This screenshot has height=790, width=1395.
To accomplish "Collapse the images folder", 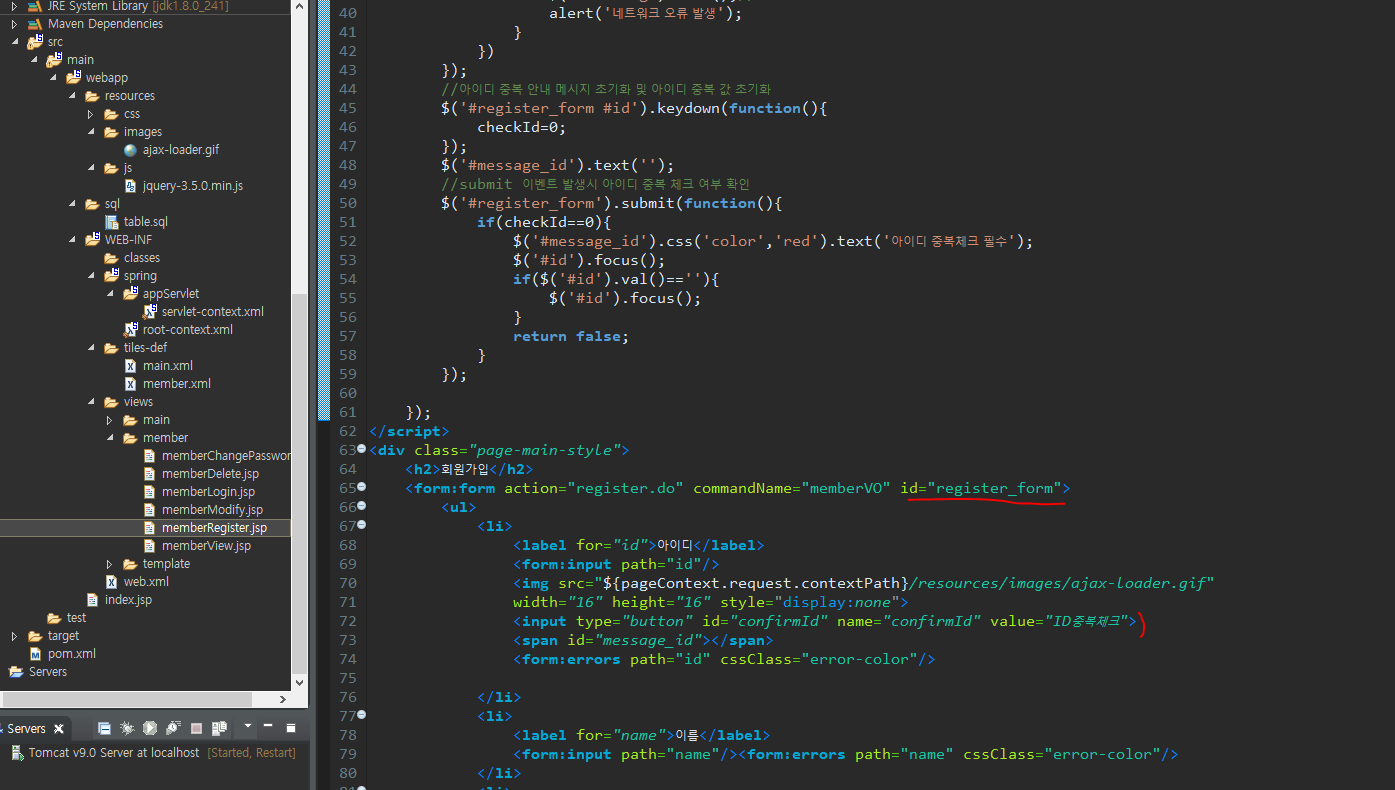I will click(91, 132).
